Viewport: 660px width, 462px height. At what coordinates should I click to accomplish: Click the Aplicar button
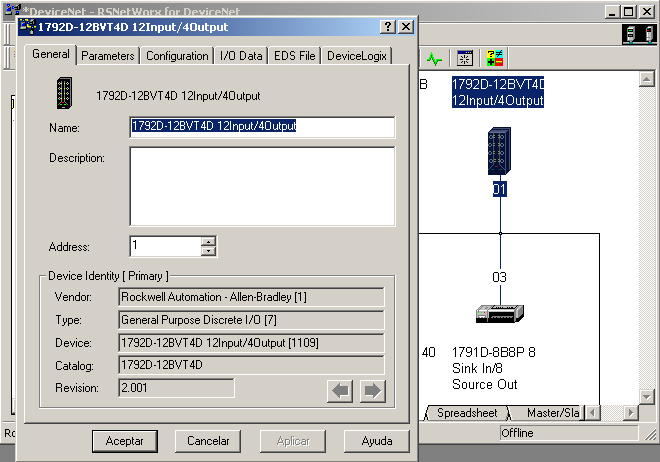coord(293,441)
